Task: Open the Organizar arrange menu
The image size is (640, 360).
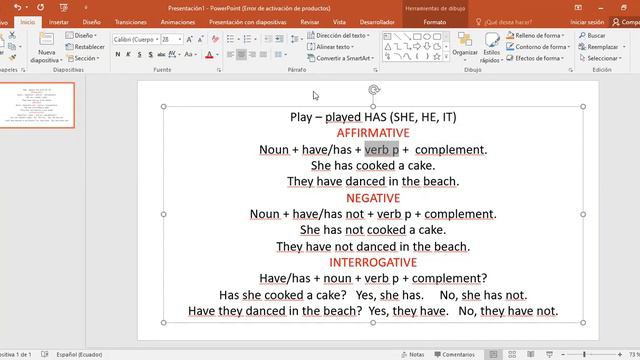Action: pos(465,48)
